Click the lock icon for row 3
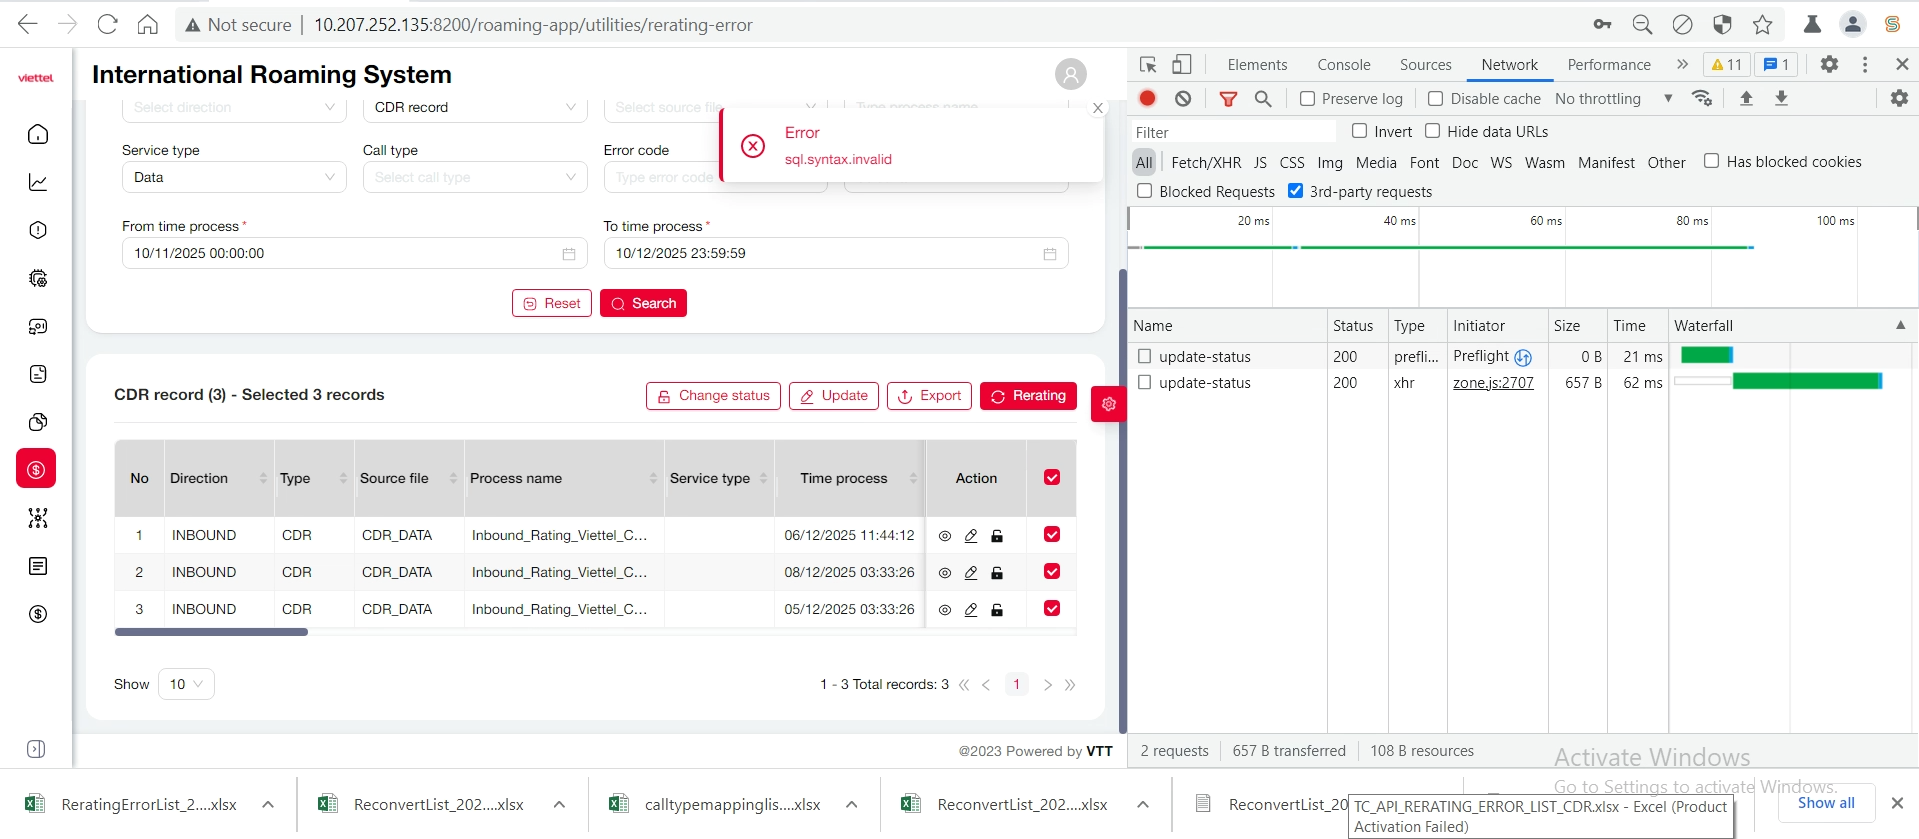Image resolution: width=1919 pixels, height=839 pixels. click(997, 610)
